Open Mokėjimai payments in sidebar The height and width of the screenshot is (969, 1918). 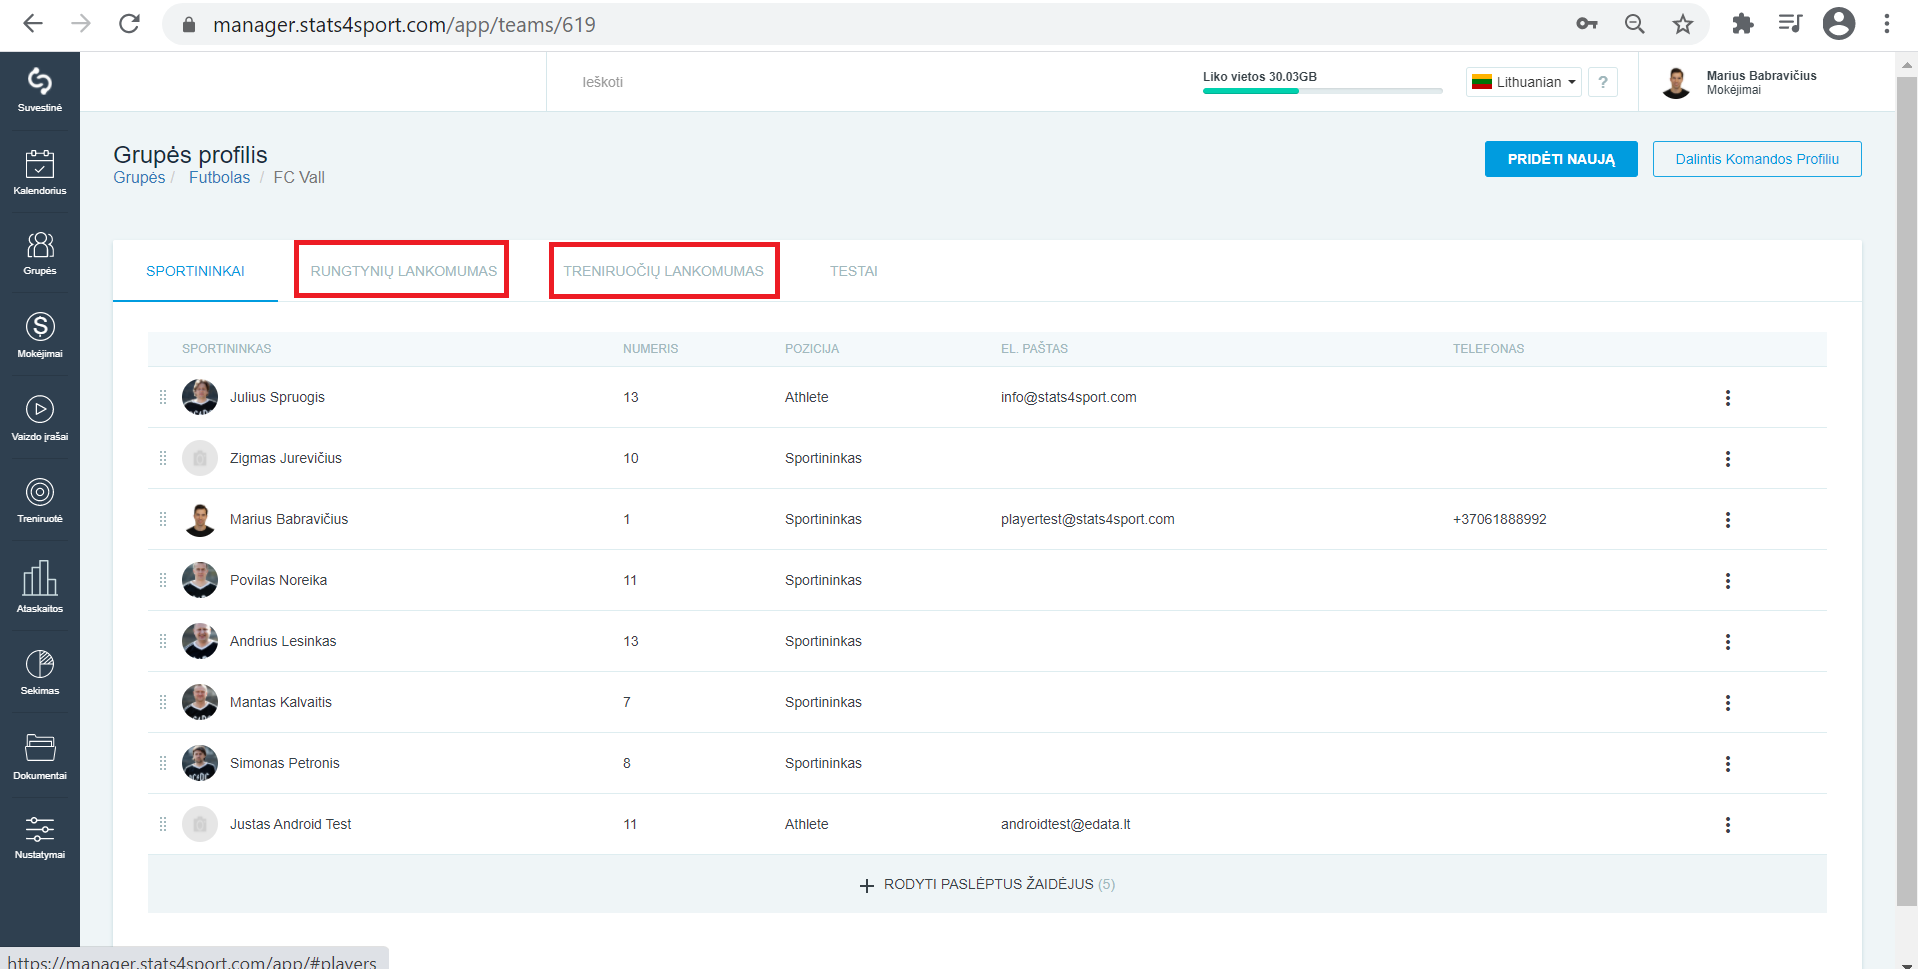40,335
